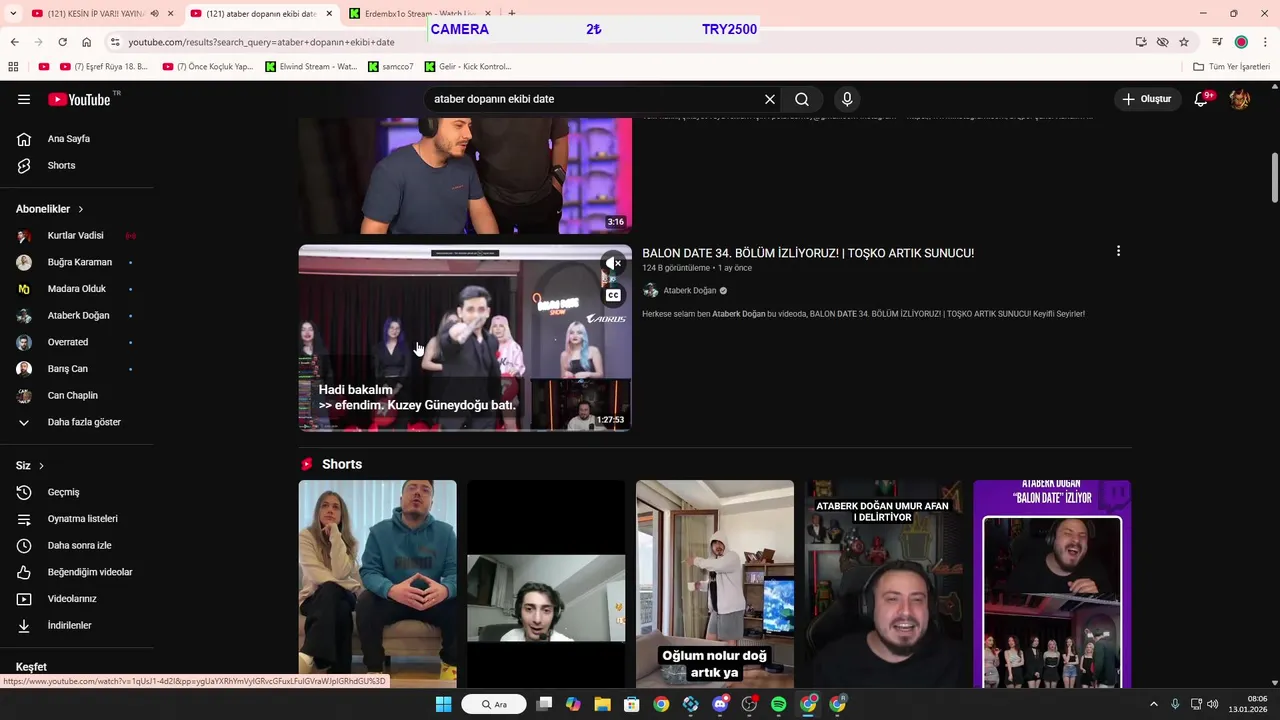Screen dimensions: 1280x720
Task: Clear the search query with the X
Action: click(x=770, y=99)
